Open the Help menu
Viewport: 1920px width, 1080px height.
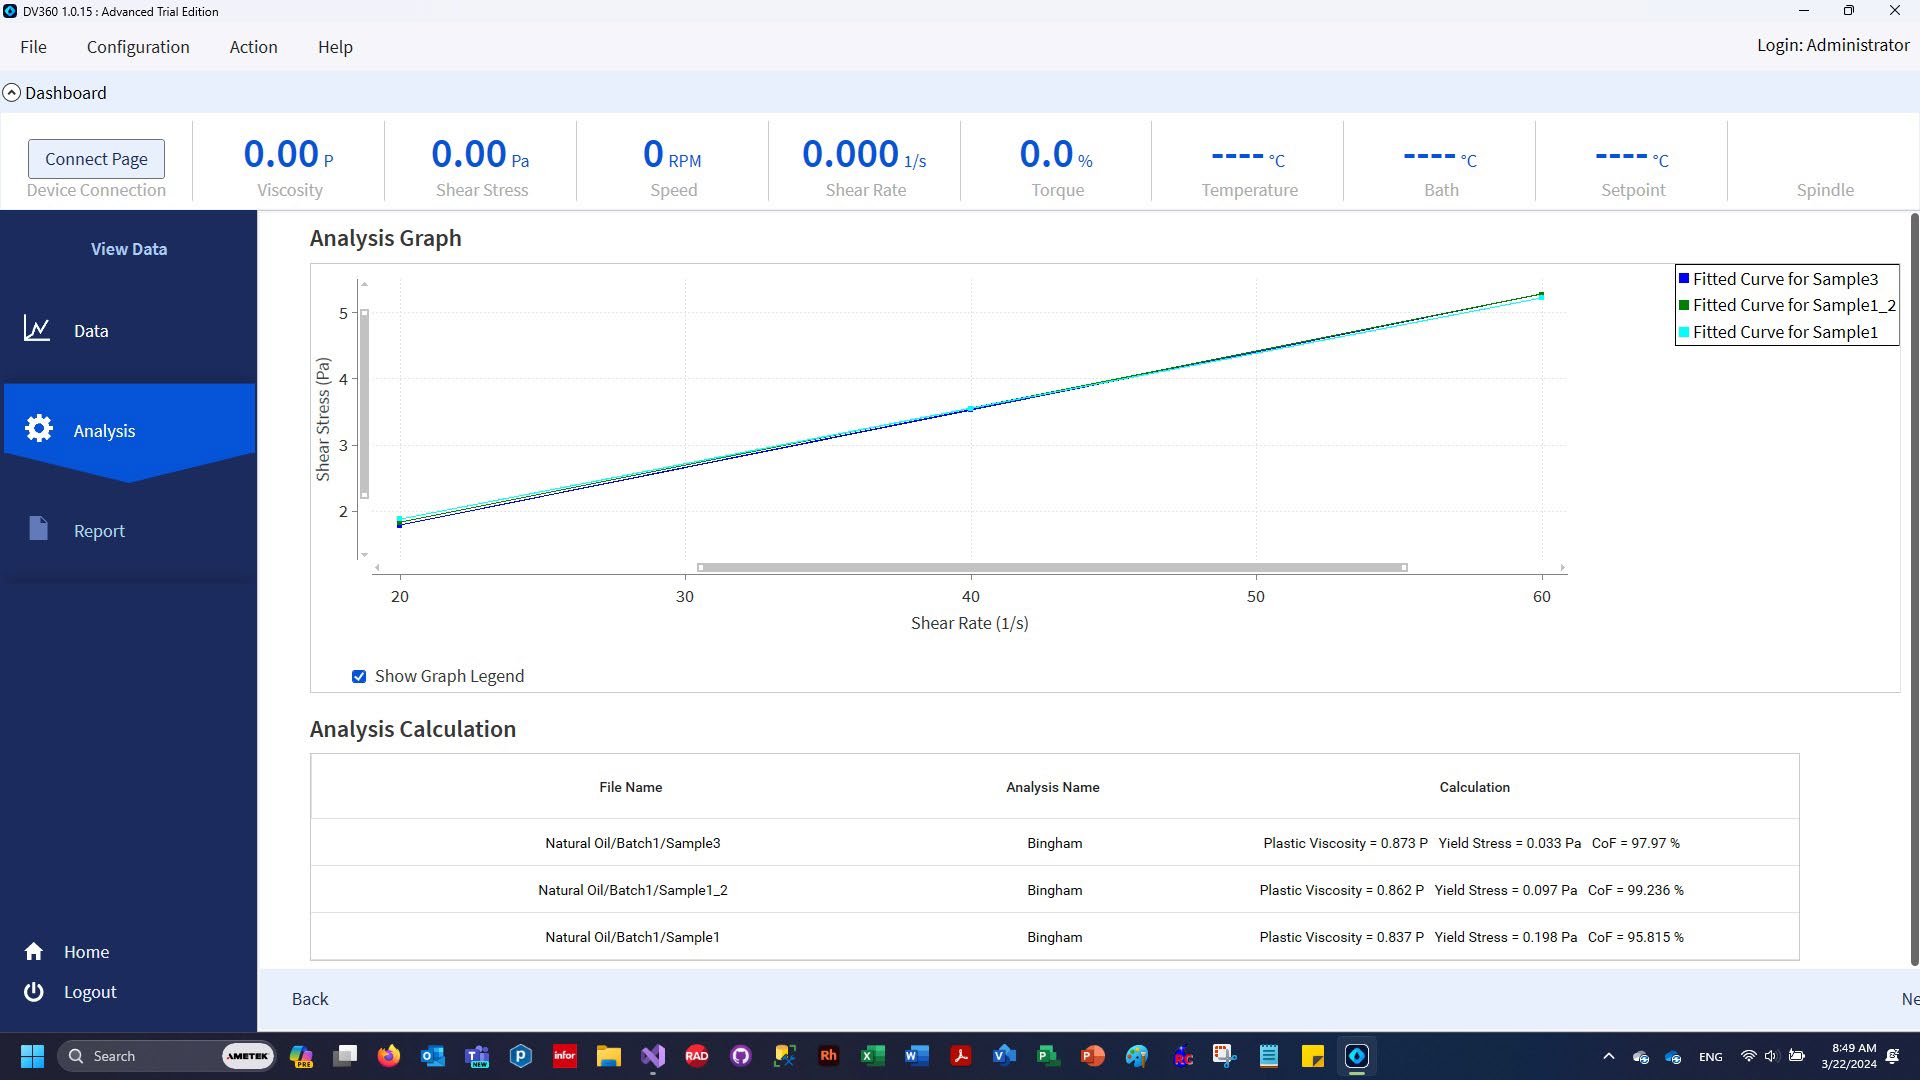pos(335,47)
